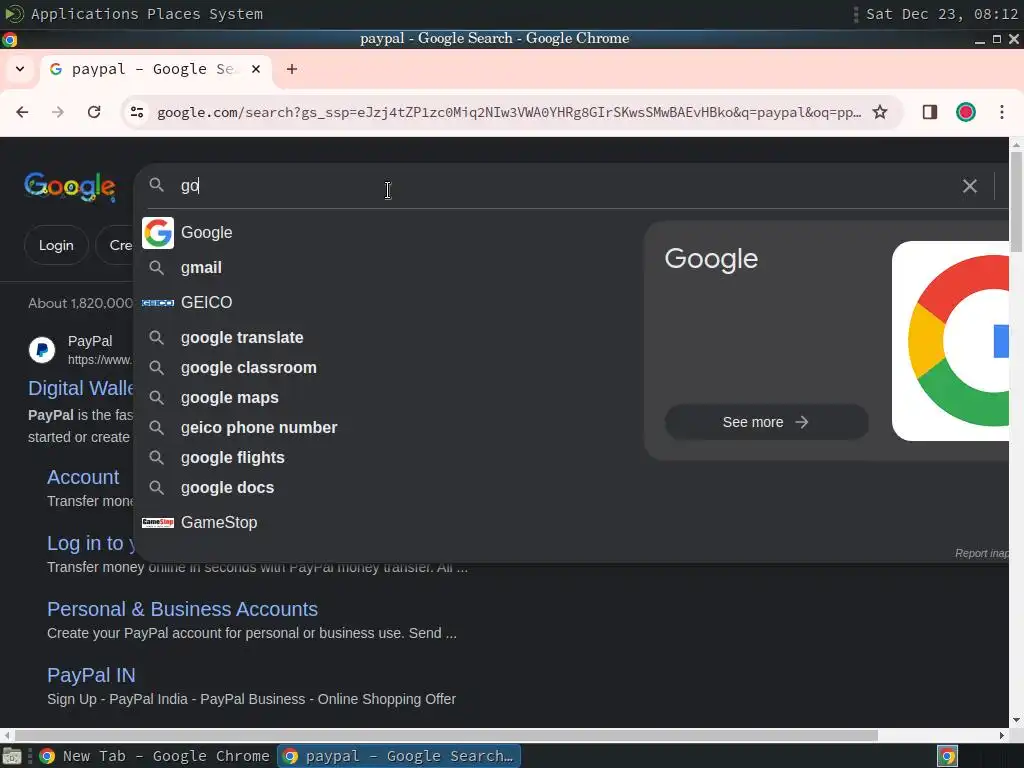Click See more in Google preview card
1024x768 pixels.
point(766,422)
